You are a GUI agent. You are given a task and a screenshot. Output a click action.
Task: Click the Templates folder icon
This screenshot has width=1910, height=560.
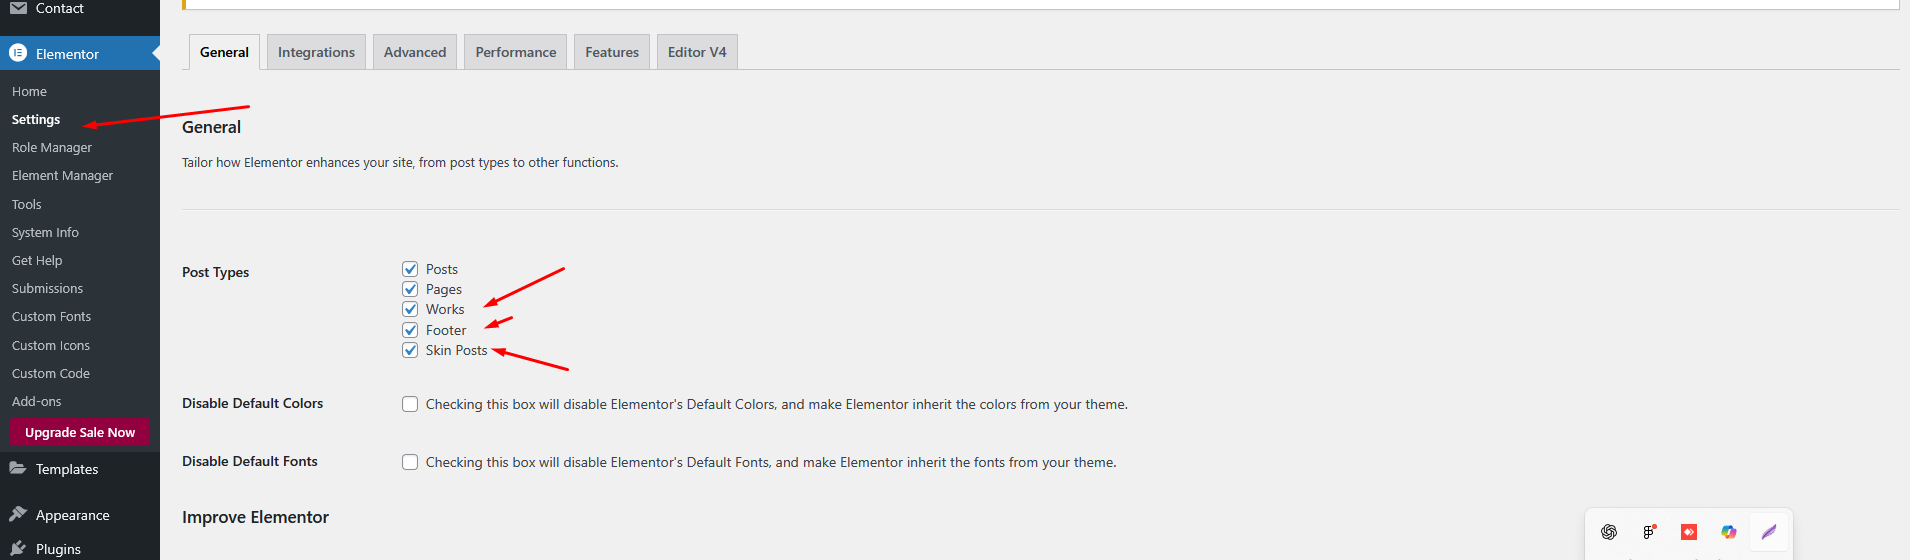(18, 468)
